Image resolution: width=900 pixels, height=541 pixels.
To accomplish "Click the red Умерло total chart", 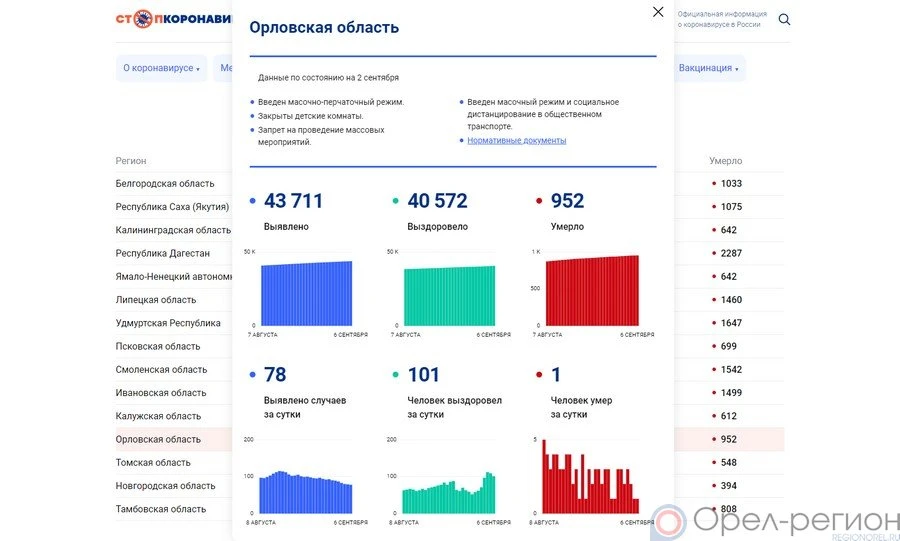I will pos(592,290).
